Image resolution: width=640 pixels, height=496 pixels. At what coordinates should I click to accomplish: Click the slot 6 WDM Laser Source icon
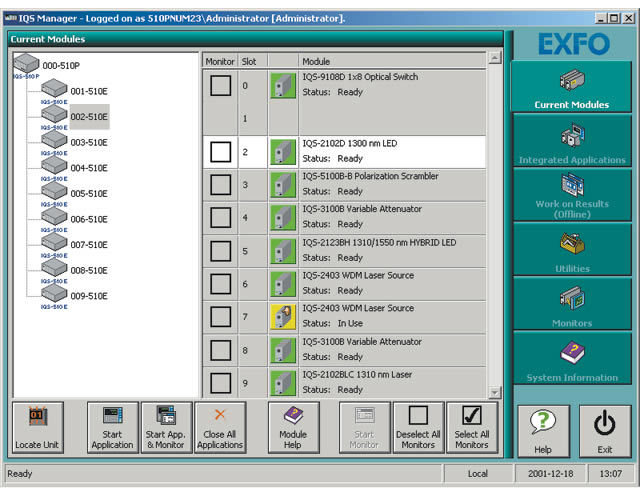tap(283, 284)
